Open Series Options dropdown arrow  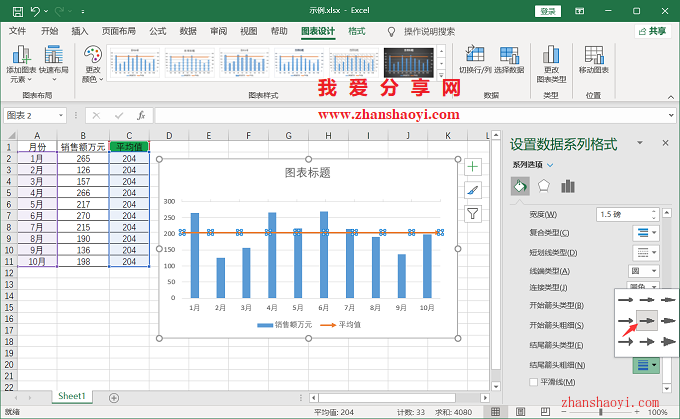[x=550, y=165]
